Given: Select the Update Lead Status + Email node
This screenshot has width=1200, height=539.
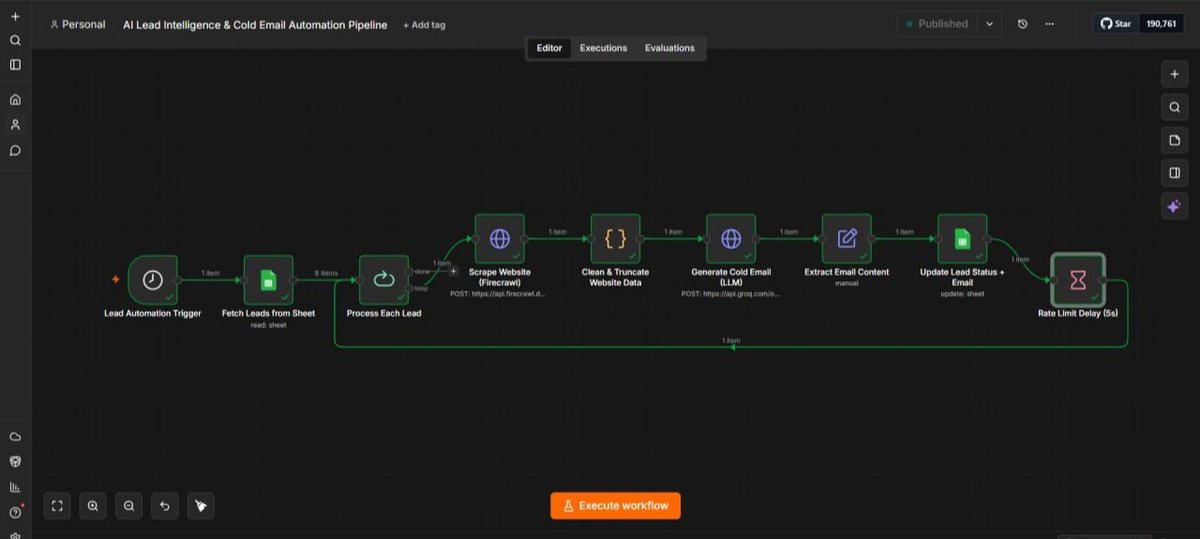Looking at the screenshot, I should (962, 239).
